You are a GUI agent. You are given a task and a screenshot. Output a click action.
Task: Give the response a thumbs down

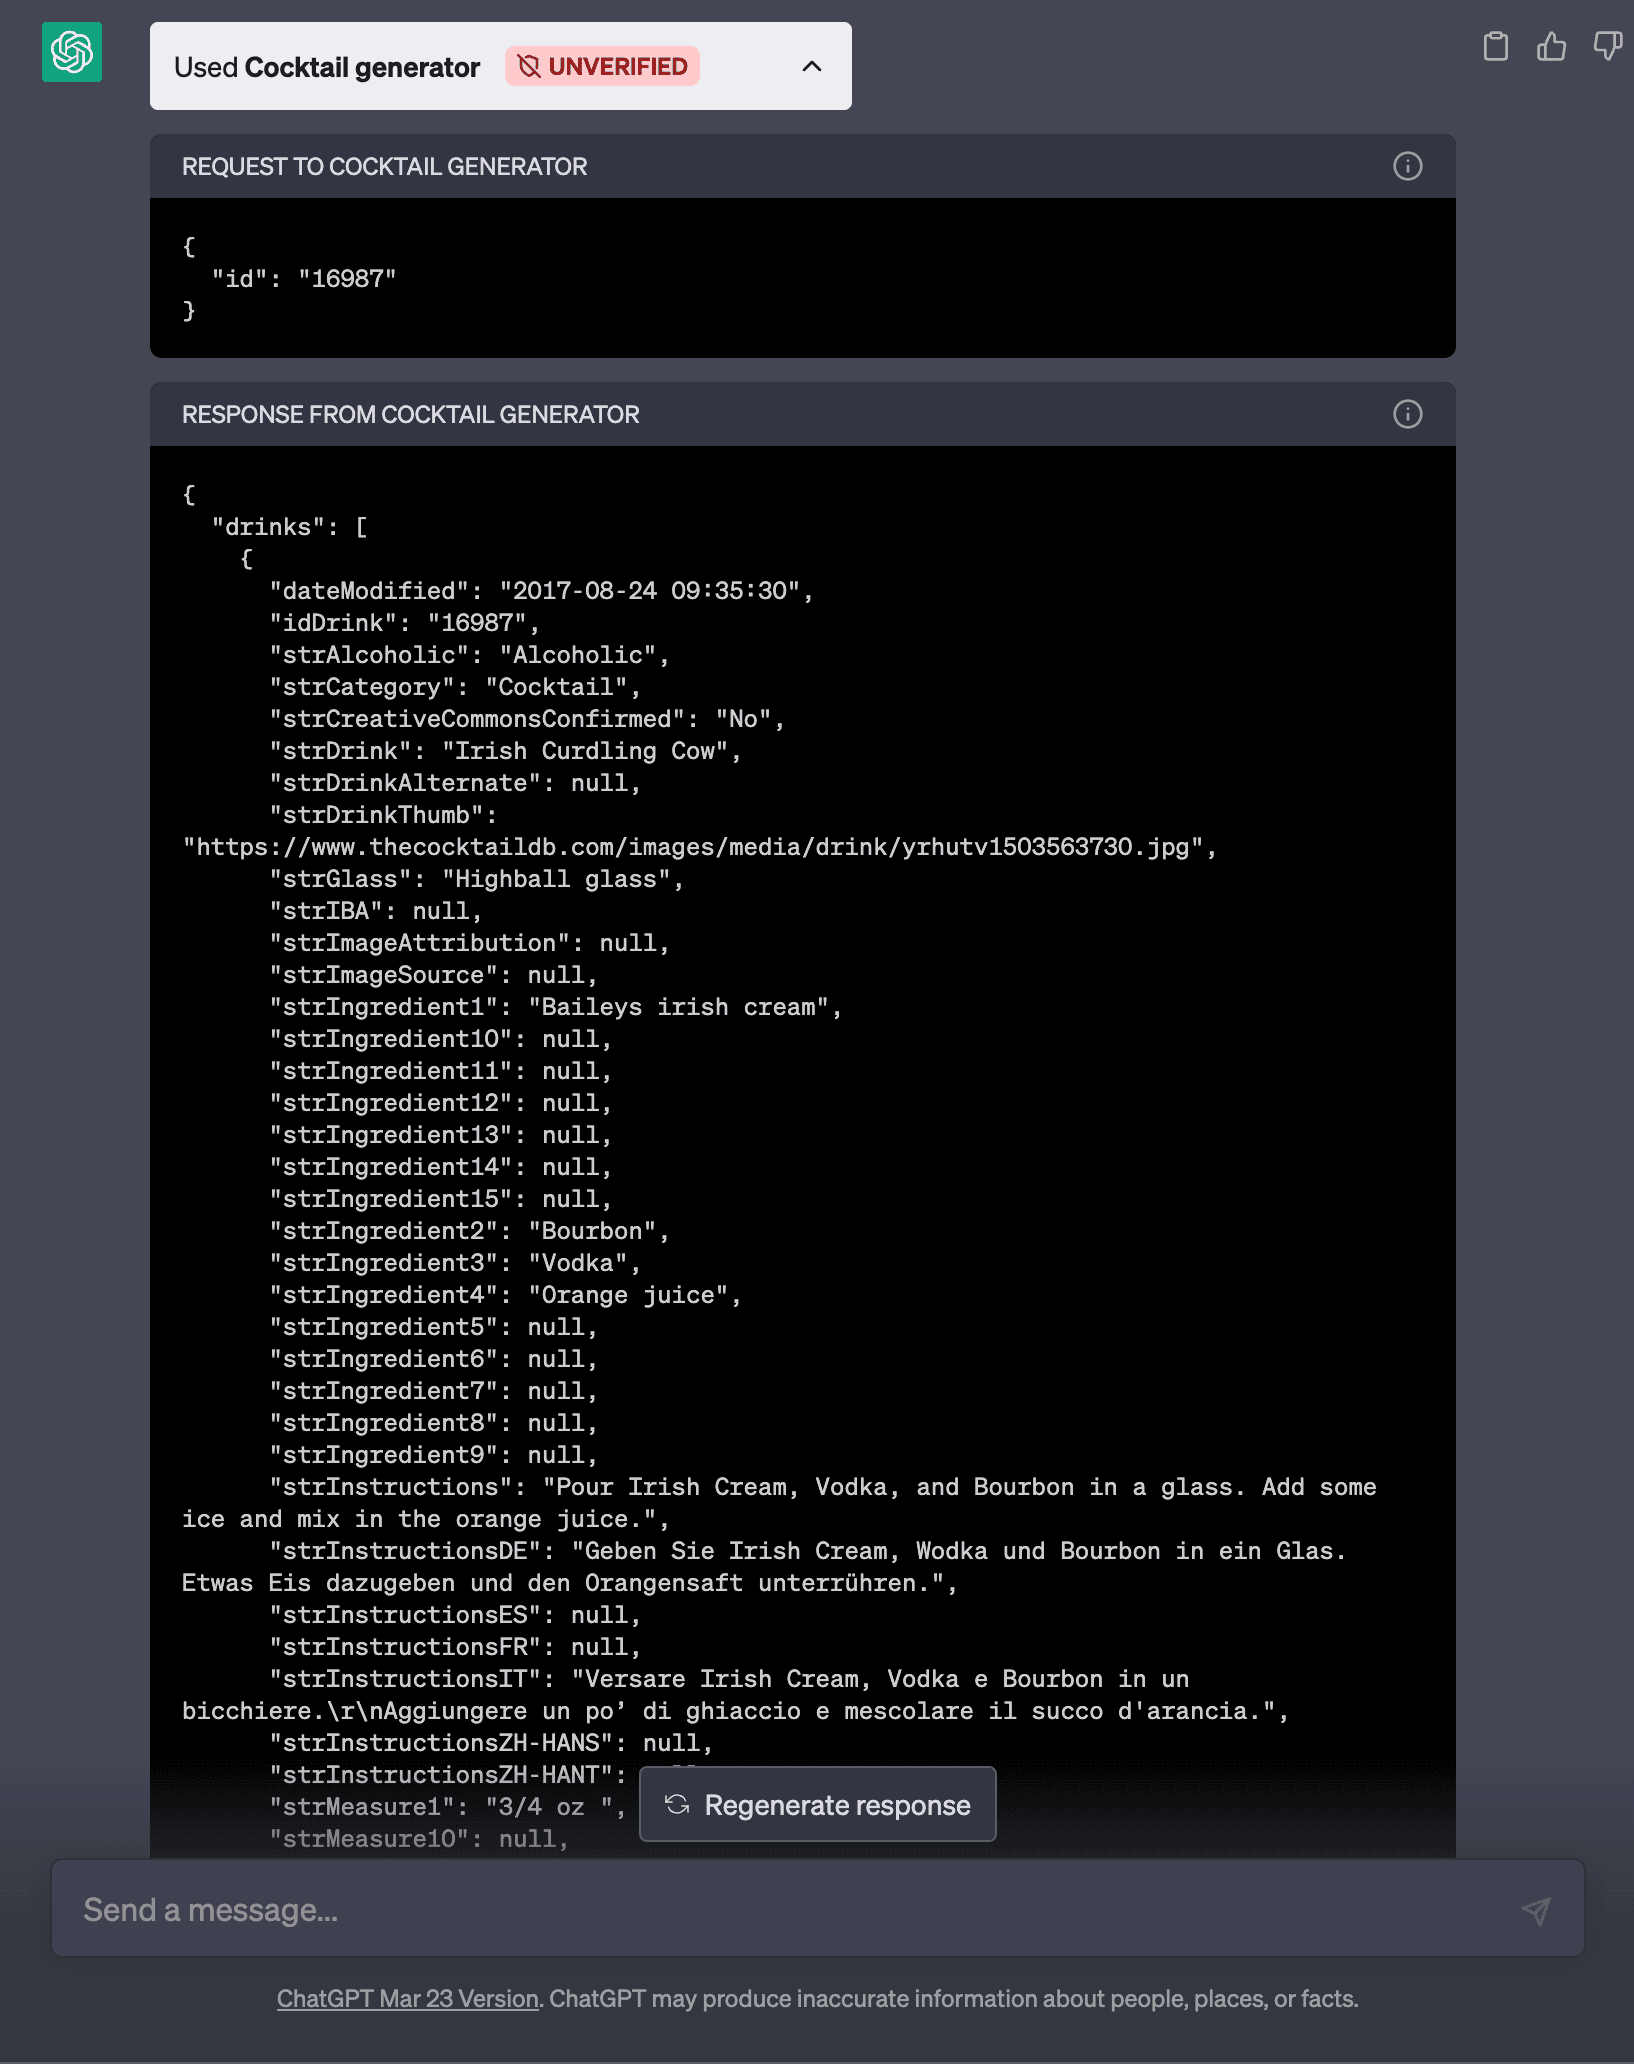pyautogui.click(x=1607, y=47)
